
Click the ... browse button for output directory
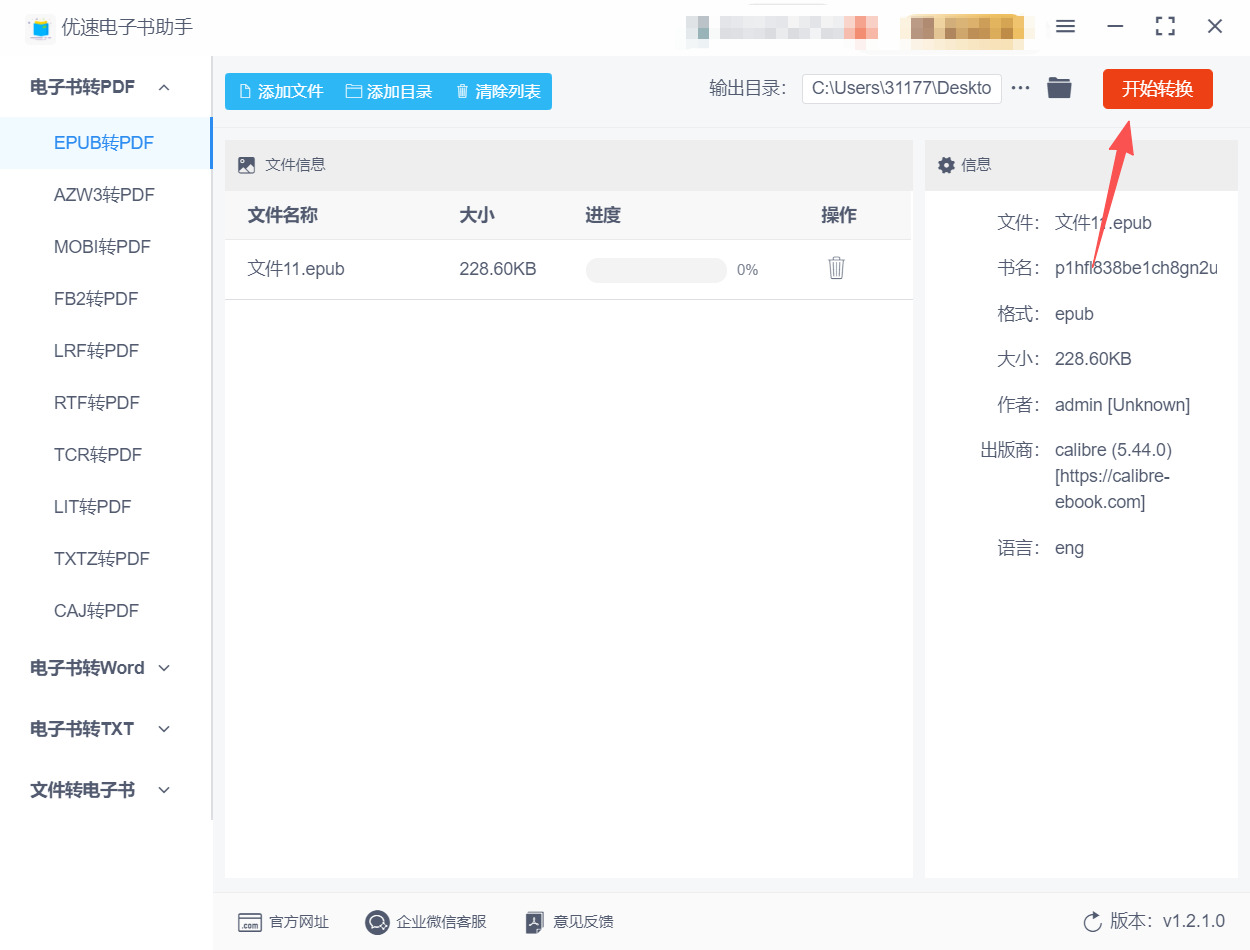(1020, 87)
